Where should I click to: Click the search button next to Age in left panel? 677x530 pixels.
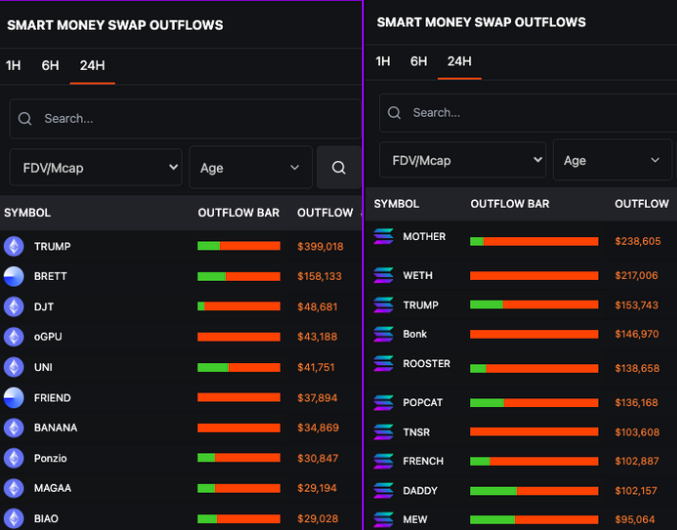[x=339, y=167]
